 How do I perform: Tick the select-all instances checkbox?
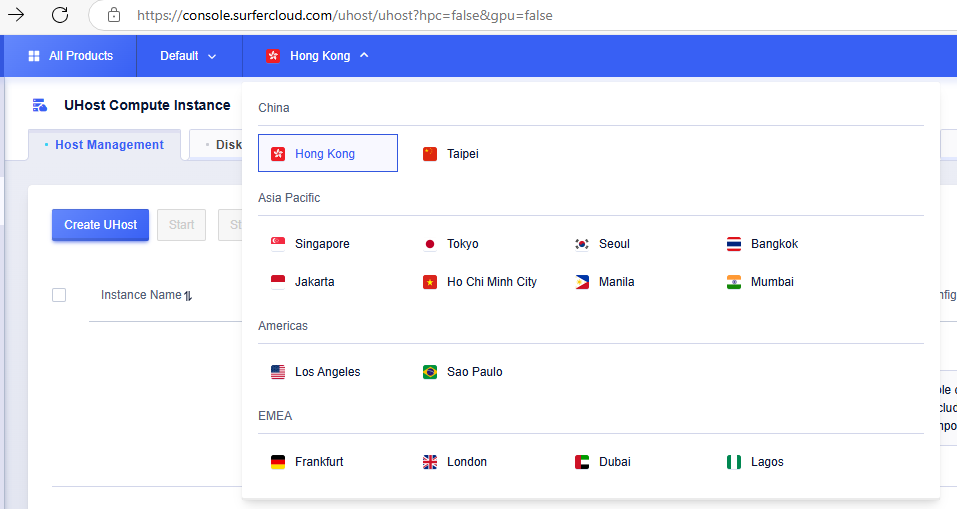59,295
